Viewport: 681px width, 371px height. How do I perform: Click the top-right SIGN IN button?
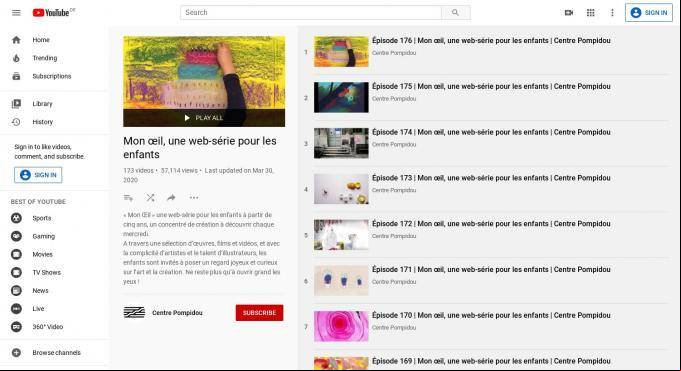[649, 13]
